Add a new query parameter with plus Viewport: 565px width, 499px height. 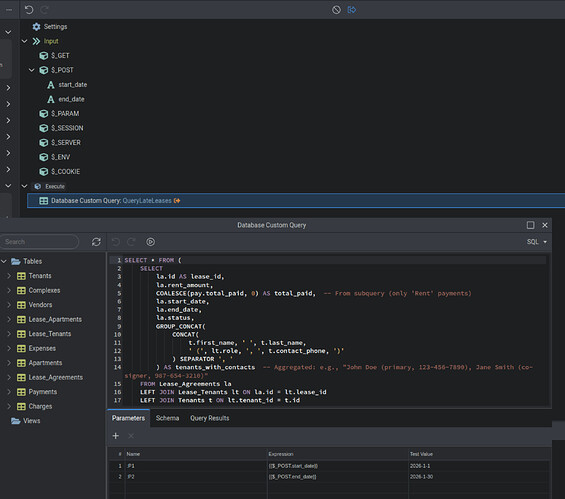116,436
